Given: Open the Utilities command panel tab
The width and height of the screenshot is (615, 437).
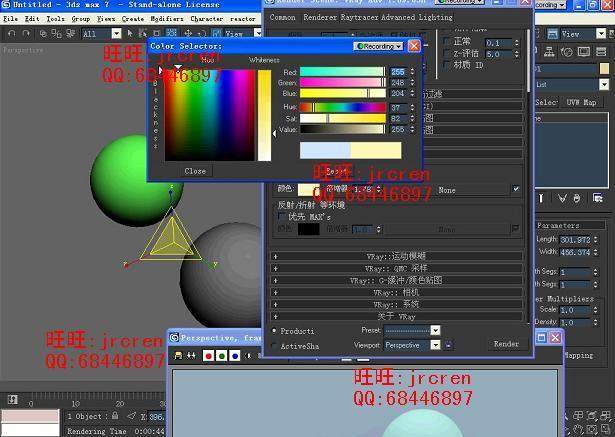Looking at the screenshot, I should pyautogui.click(x=601, y=51).
